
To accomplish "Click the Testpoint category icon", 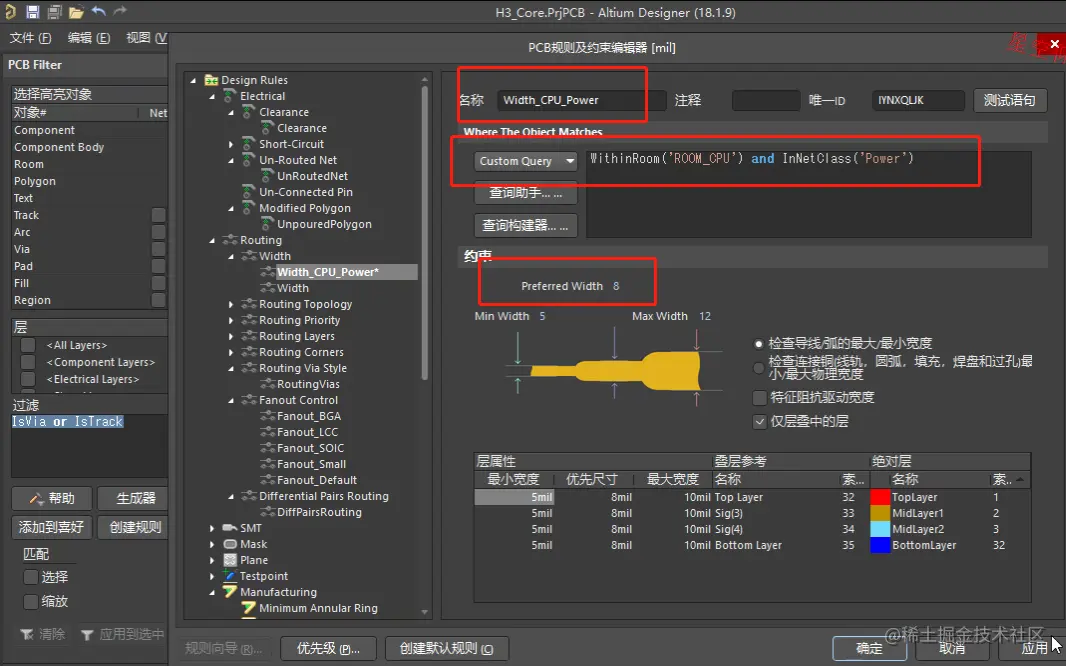I will click(230, 576).
